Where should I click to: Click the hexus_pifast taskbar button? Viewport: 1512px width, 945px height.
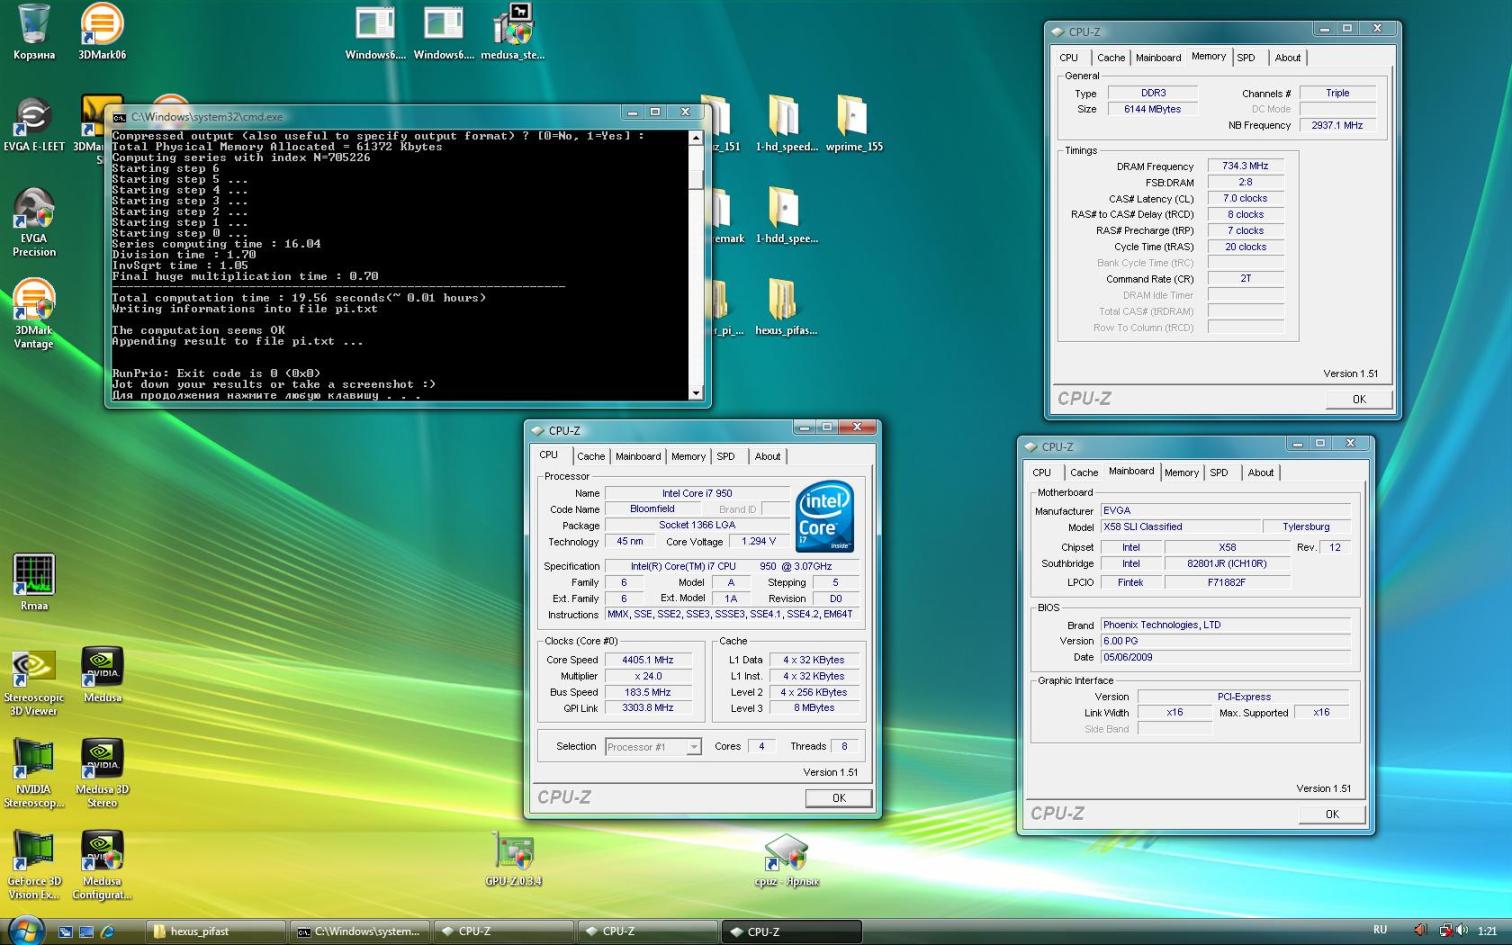coord(215,931)
